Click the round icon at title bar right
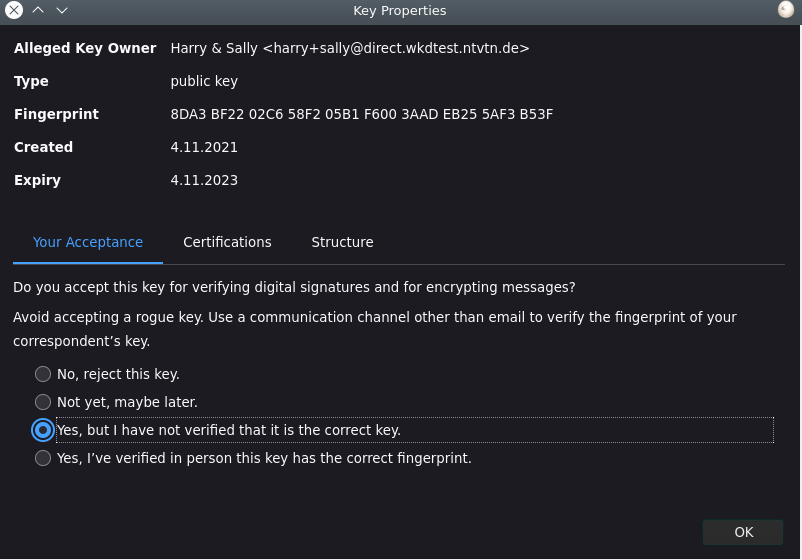The width and height of the screenshot is (802, 560). [786, 10]
